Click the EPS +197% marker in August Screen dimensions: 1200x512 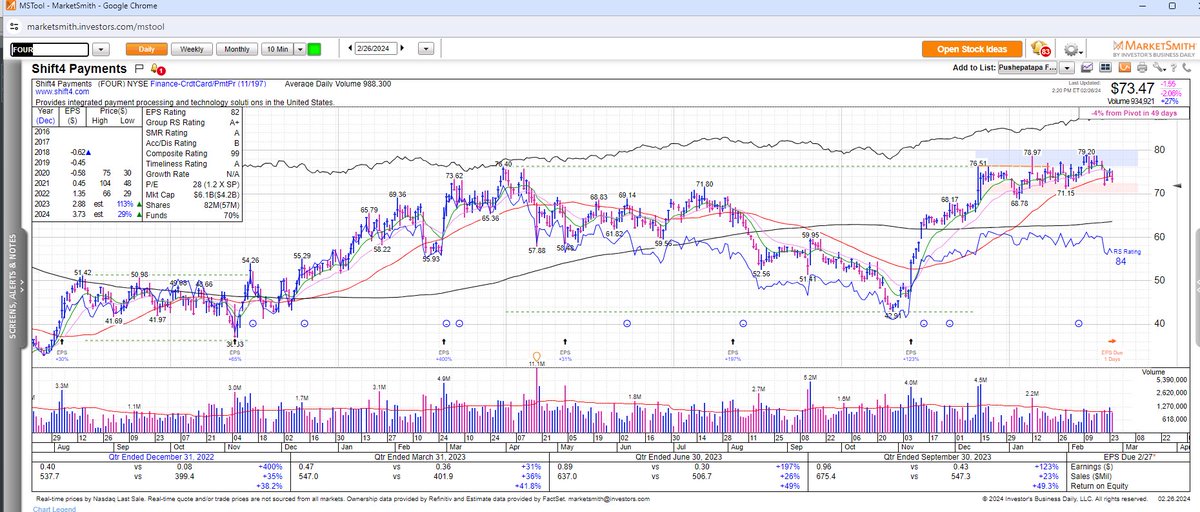[734, 349]
